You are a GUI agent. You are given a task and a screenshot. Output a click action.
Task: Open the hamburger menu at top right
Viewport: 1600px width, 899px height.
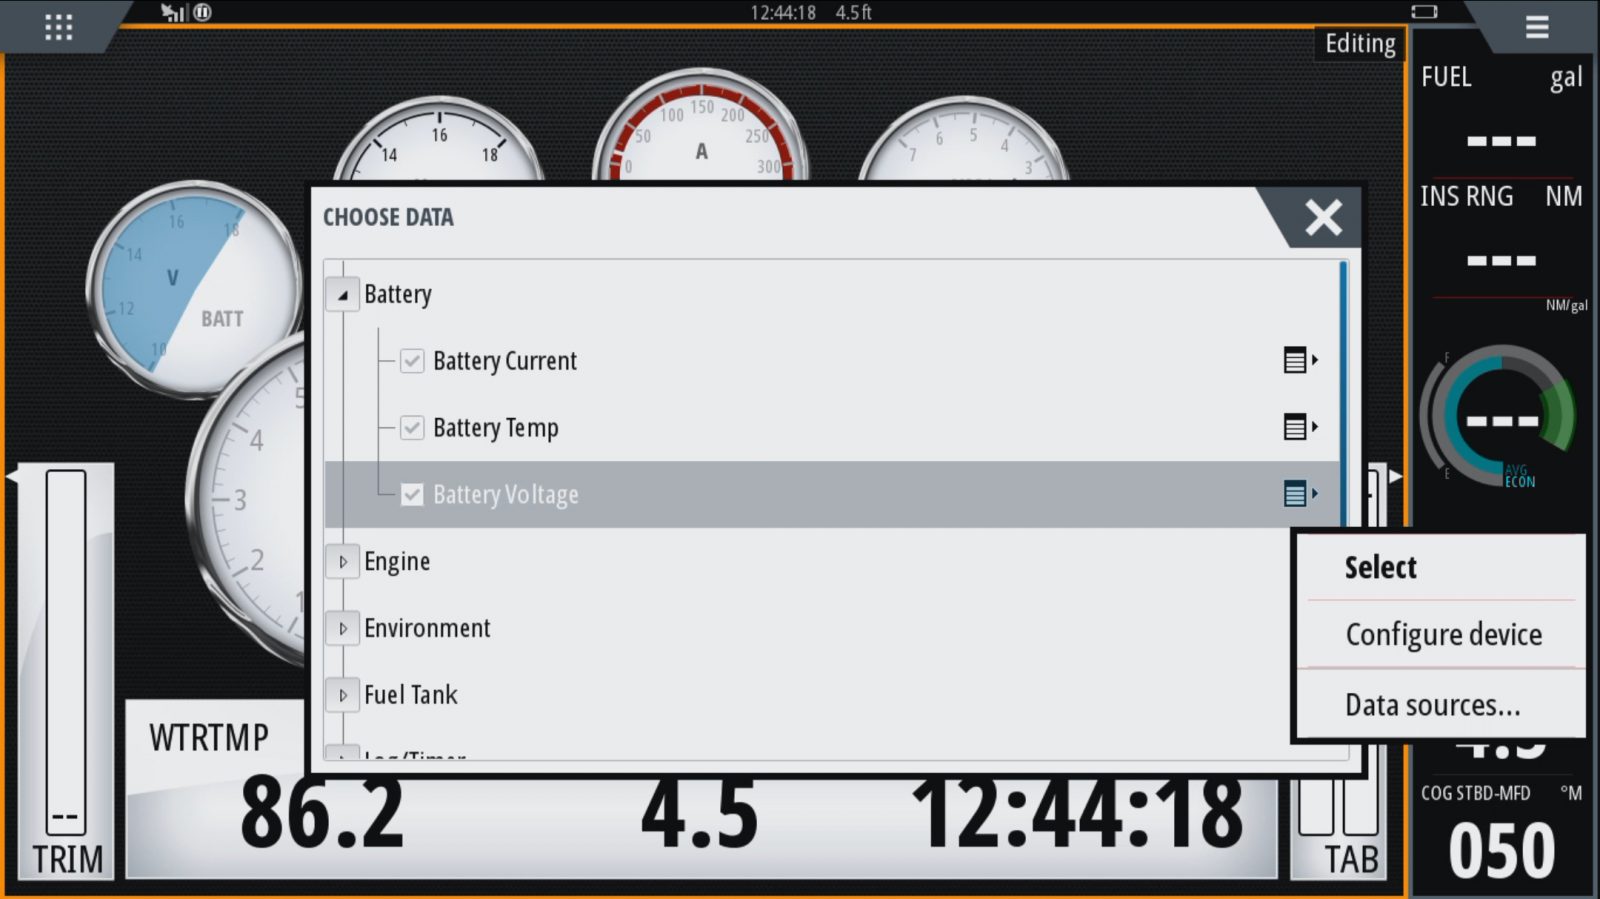(x=1536, y=27)
